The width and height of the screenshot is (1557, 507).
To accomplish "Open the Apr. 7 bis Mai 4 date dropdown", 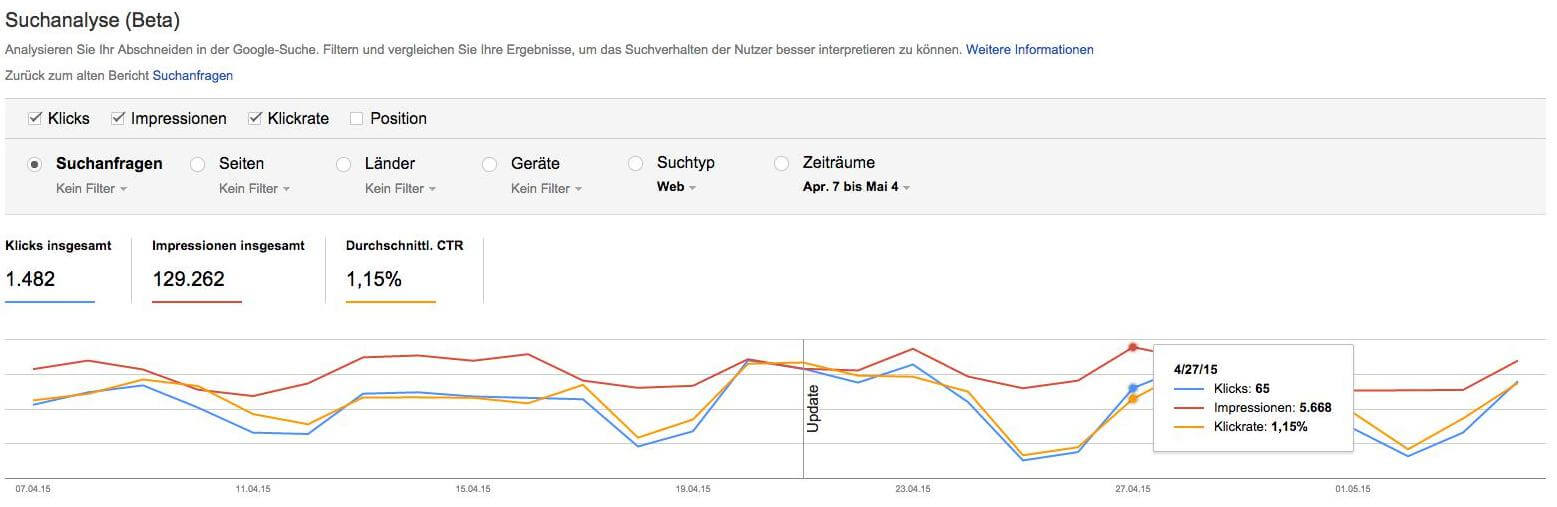I will coord(856,187).
